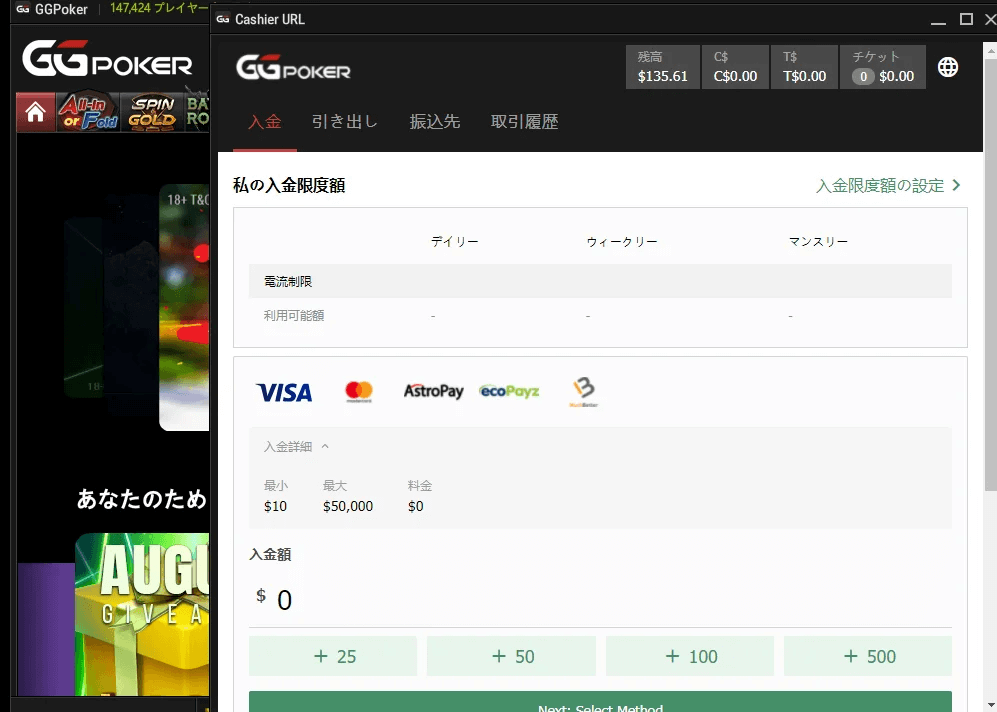Collapse the 入金詳細 section
997x712 pixels.
tap(296, 447)
